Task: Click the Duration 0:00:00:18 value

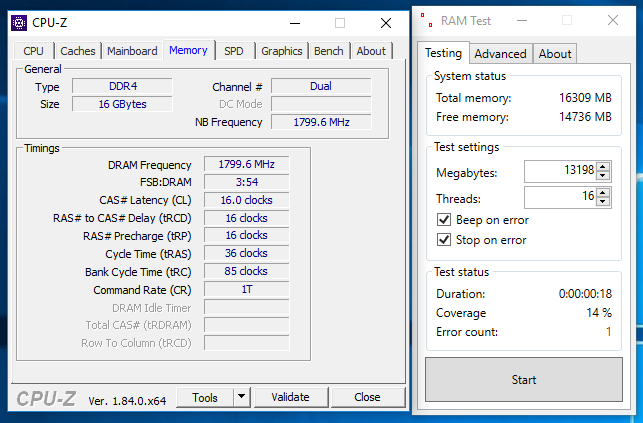Action: tap(585, 293)
